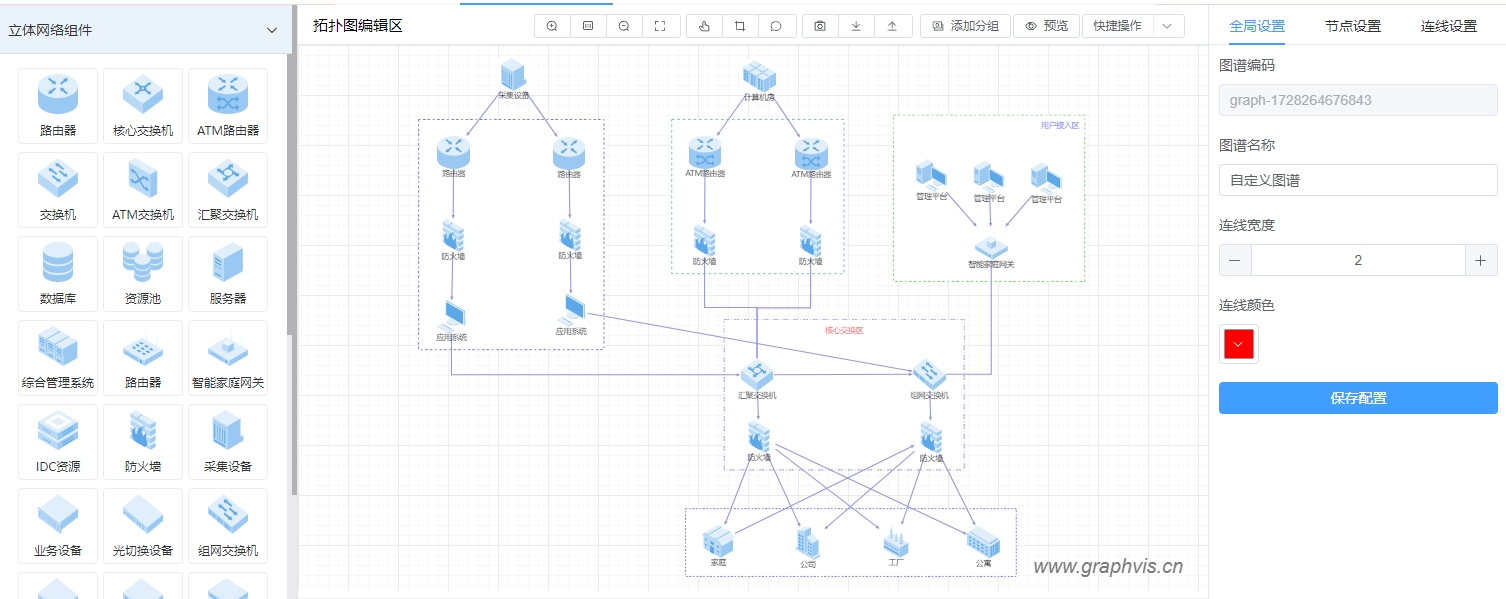The image size is (1506, 599).
Task: Click the fullscreen icon in toolbar
Action: click(x=660, y=26)
